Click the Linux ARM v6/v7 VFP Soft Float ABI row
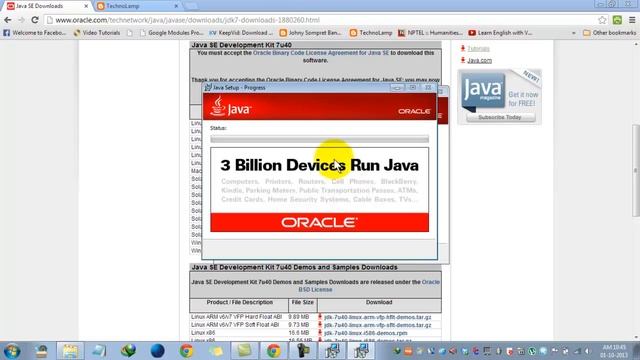The width and height of the screenshot is (640, 360). coord(315,325)
